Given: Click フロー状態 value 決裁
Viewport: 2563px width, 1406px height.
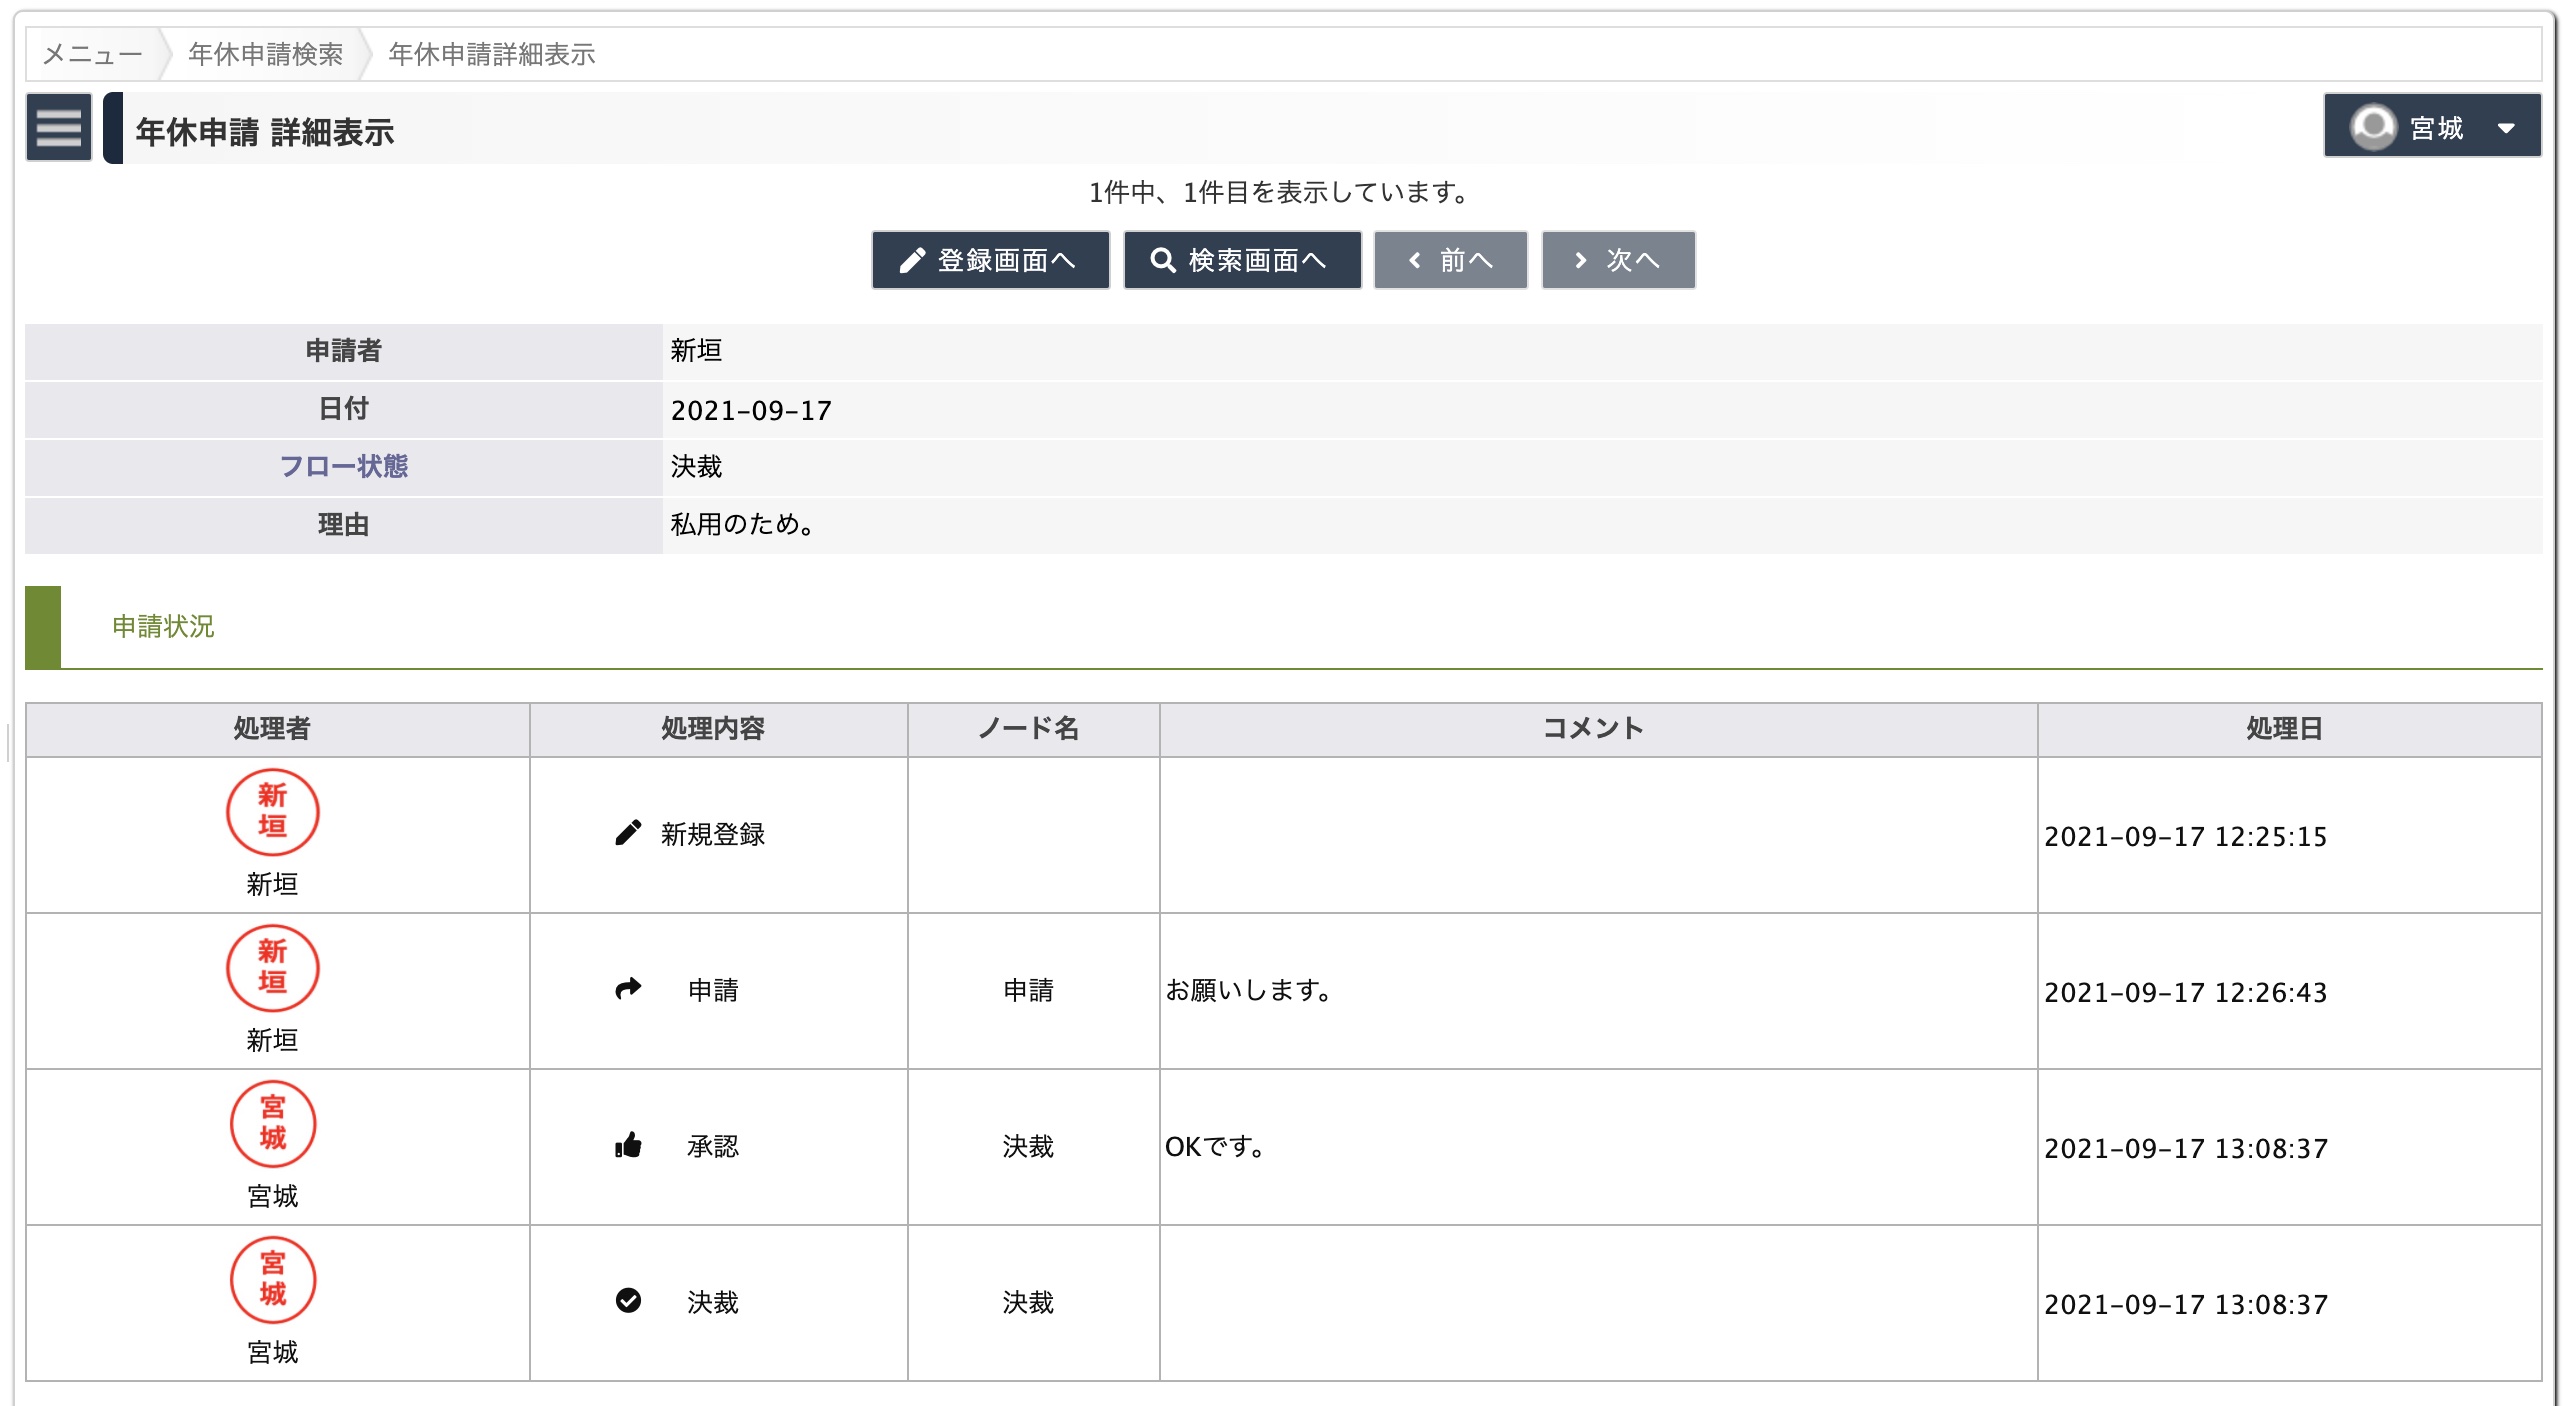Looking at the screenshot, I should [696, 466].
